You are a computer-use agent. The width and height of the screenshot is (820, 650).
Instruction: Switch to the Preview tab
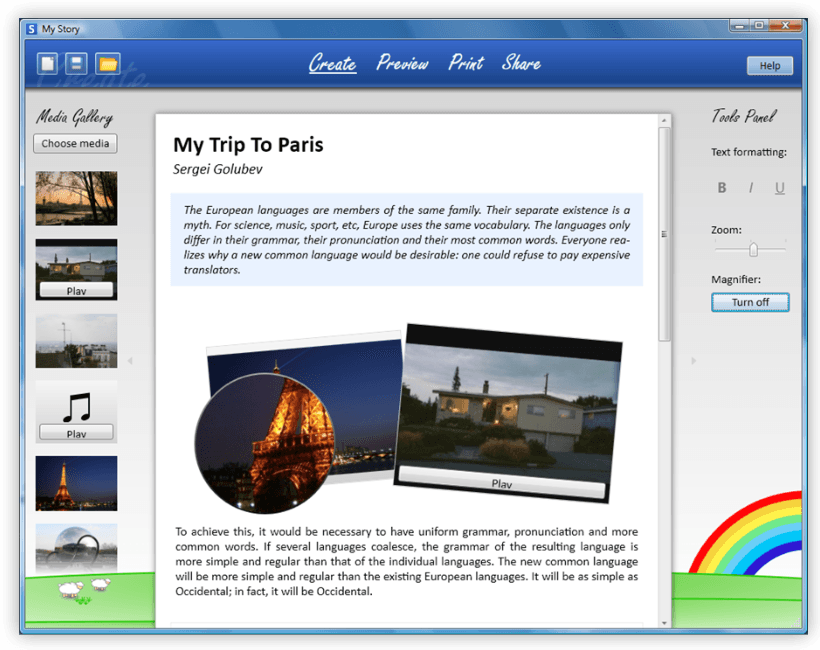tap(402, 62)
